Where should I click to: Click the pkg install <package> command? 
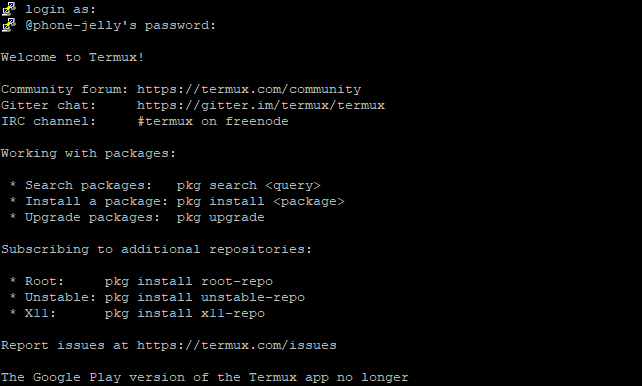coord(260,201)
